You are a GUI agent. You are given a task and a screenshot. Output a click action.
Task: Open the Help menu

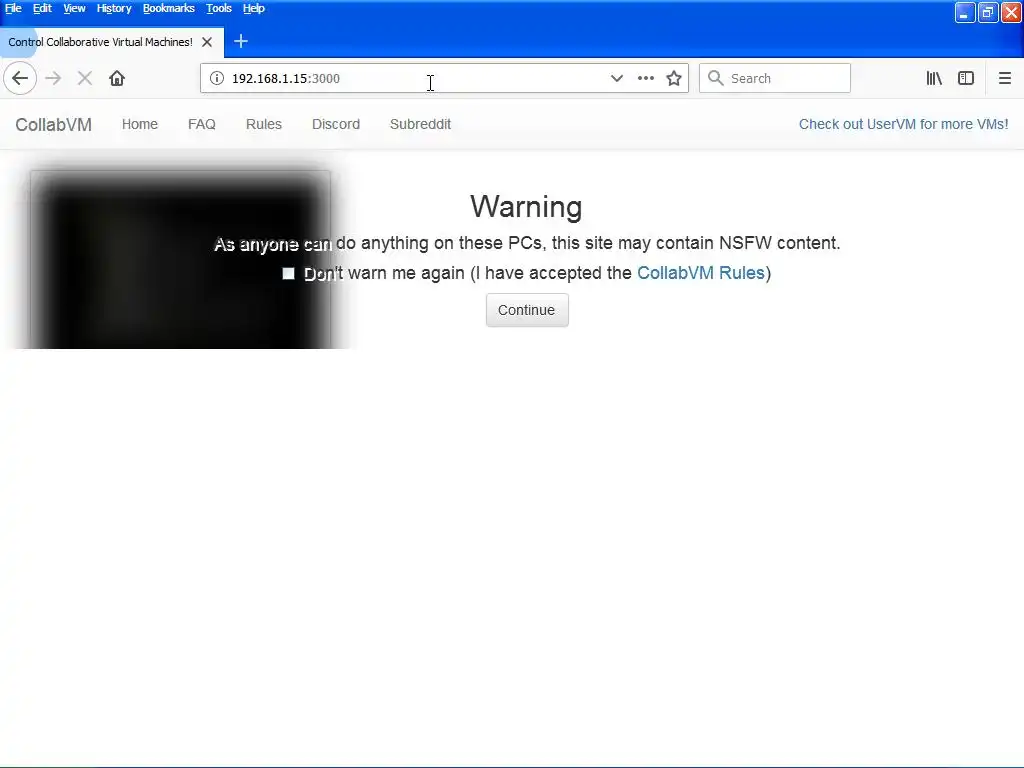click(253, 8)
